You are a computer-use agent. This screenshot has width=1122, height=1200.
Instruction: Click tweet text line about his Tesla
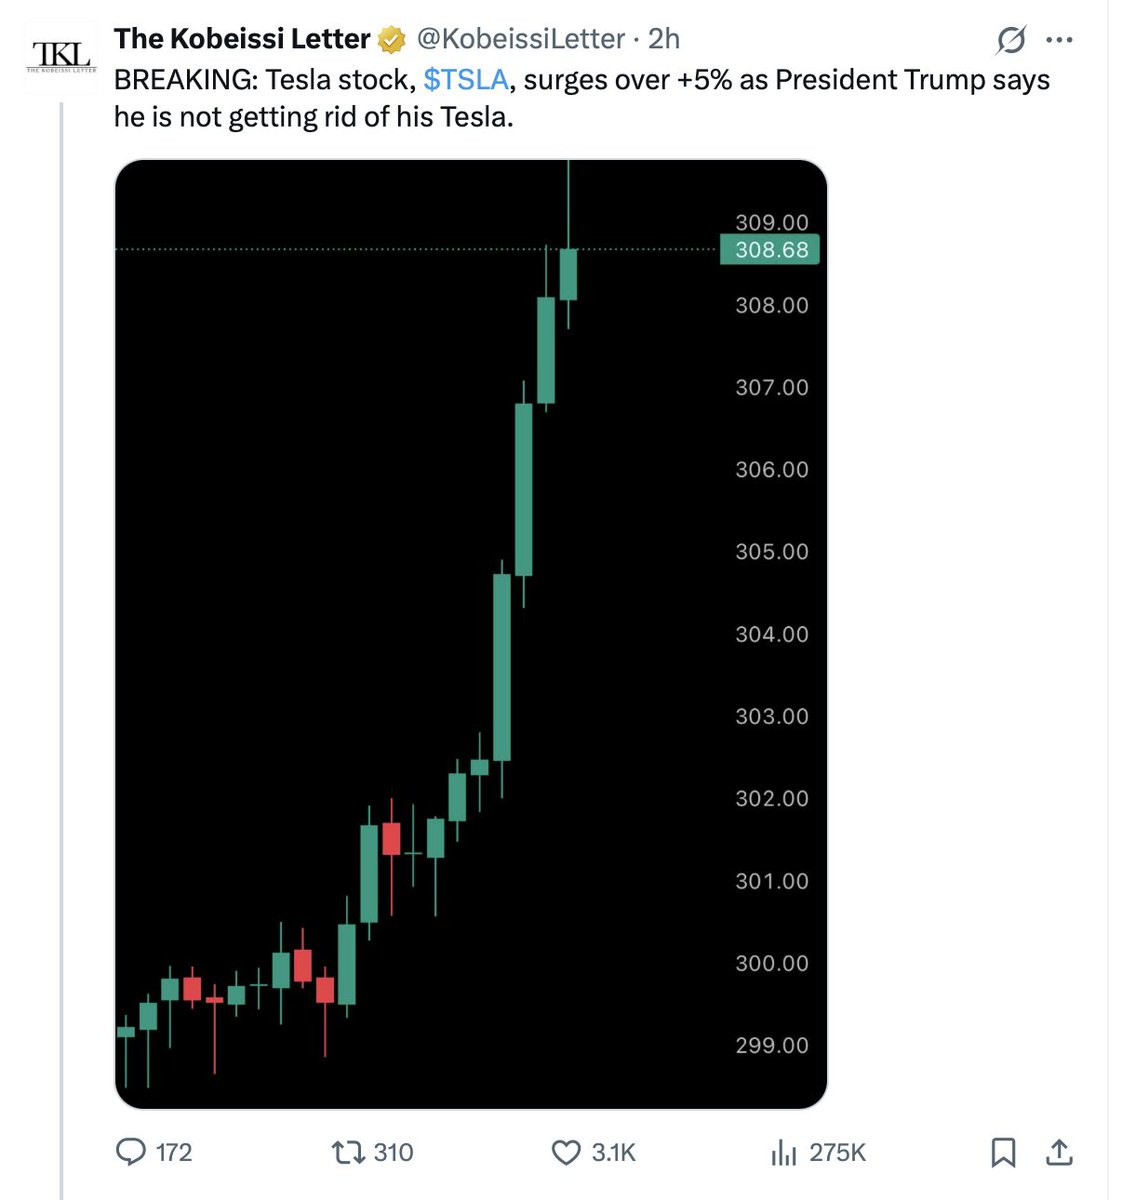click(x=313, y=117)
